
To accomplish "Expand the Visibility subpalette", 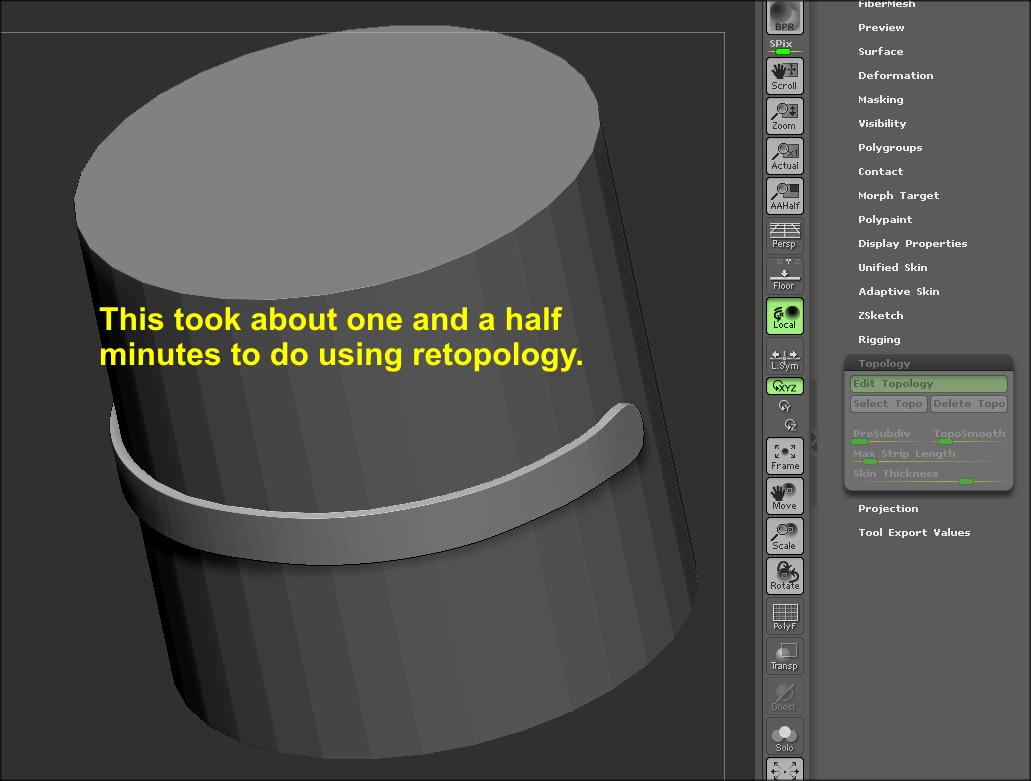I will (882, 124).
